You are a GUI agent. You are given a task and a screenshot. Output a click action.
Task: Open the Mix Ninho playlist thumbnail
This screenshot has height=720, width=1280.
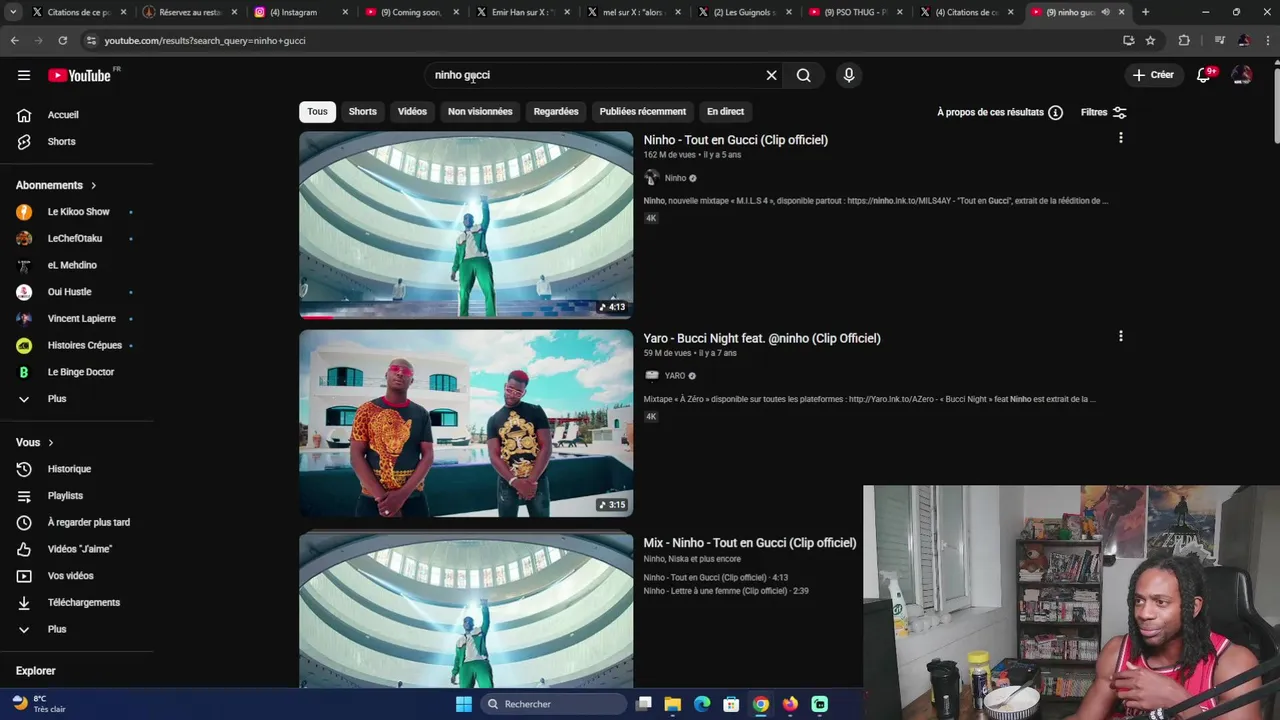click(x=466, y=610)
